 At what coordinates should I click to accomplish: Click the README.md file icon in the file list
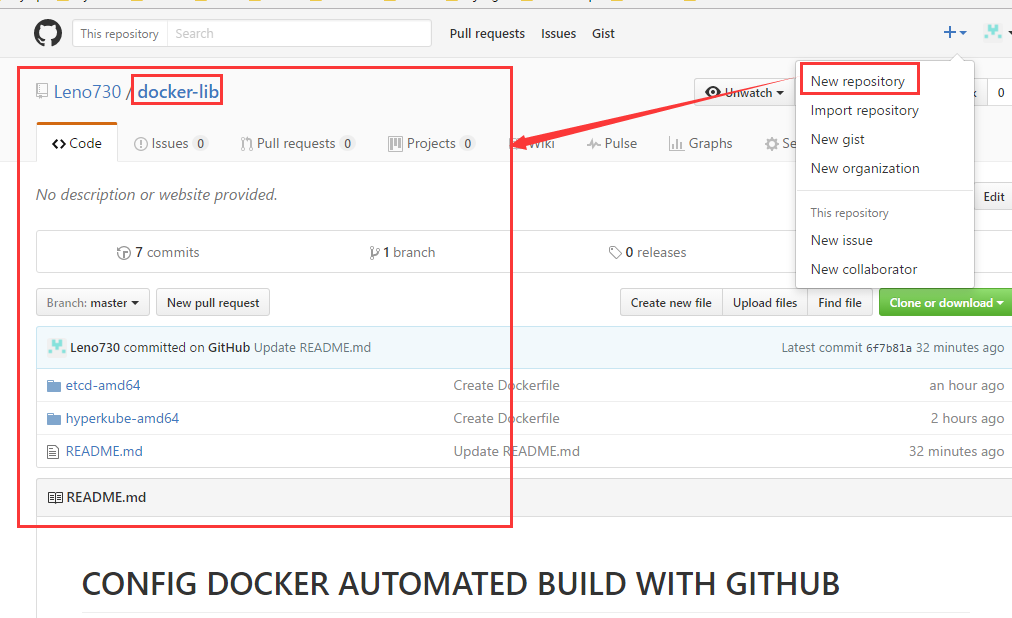pos(53,452)
